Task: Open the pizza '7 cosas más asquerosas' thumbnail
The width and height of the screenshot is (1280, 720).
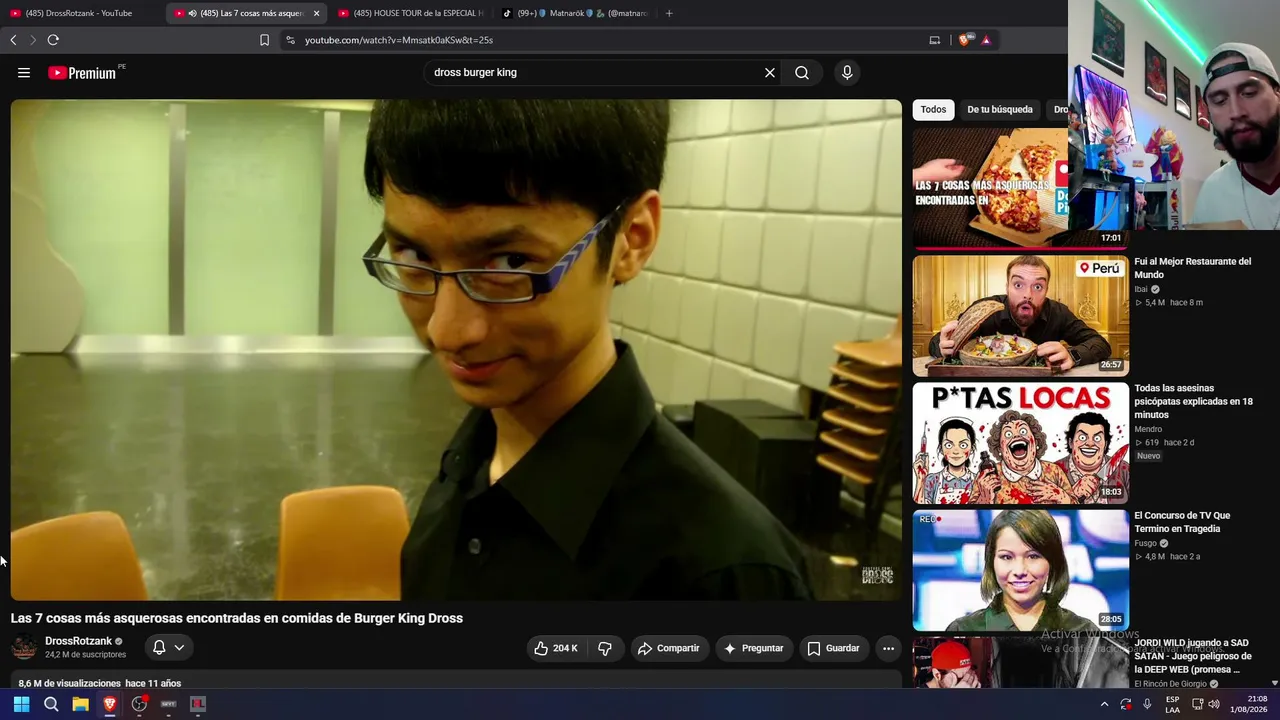Action: tap(990, 189)
